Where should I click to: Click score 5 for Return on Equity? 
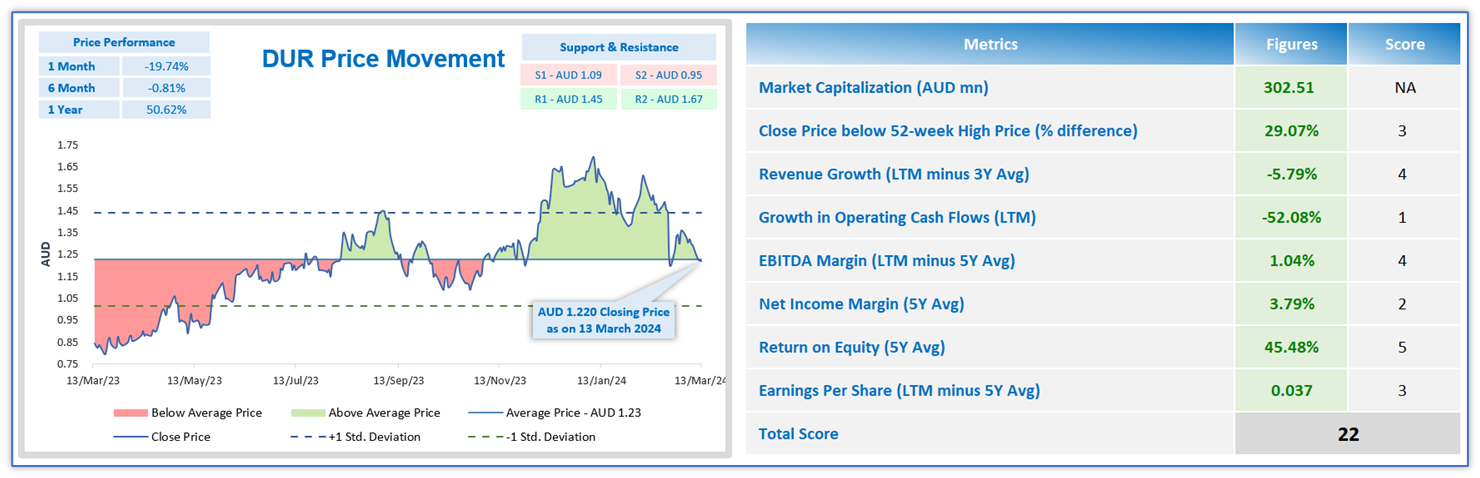[x=1405, y=347]
